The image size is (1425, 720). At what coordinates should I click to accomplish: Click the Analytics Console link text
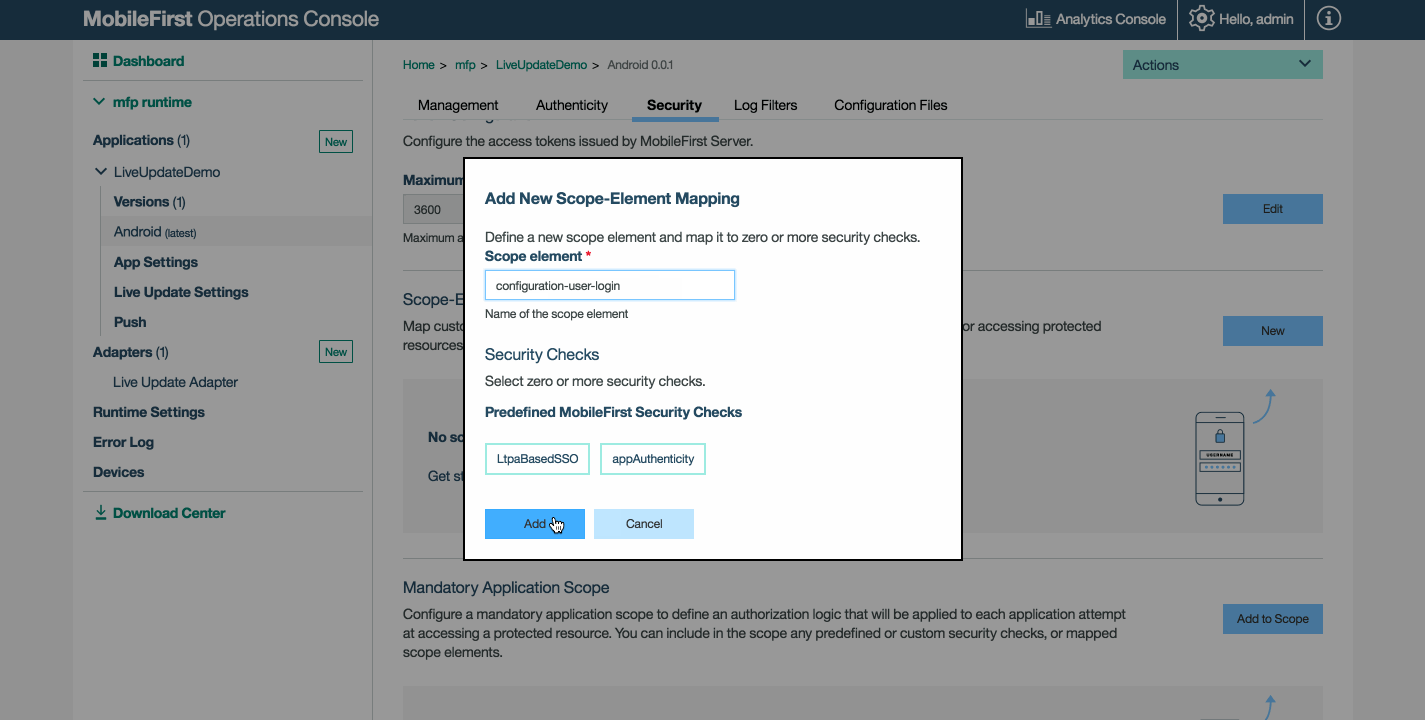[1111, 19]
